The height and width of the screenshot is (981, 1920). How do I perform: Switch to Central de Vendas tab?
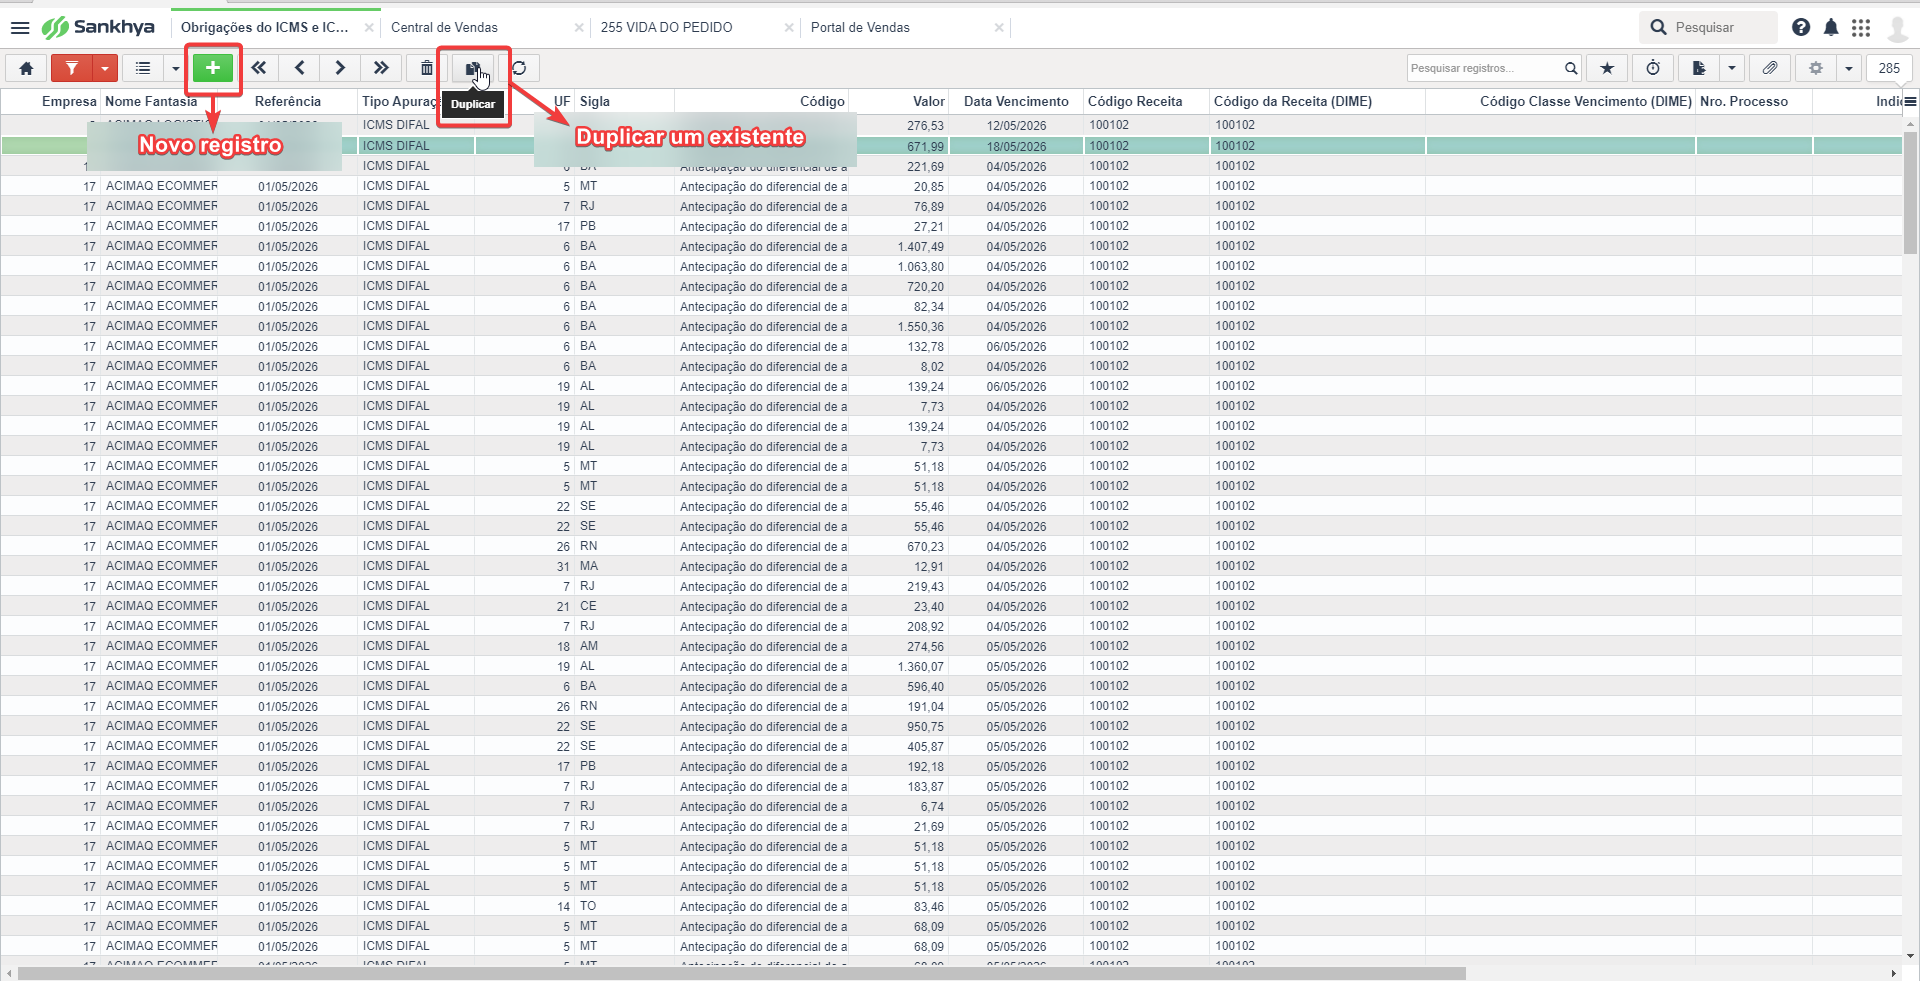point(444,27)
